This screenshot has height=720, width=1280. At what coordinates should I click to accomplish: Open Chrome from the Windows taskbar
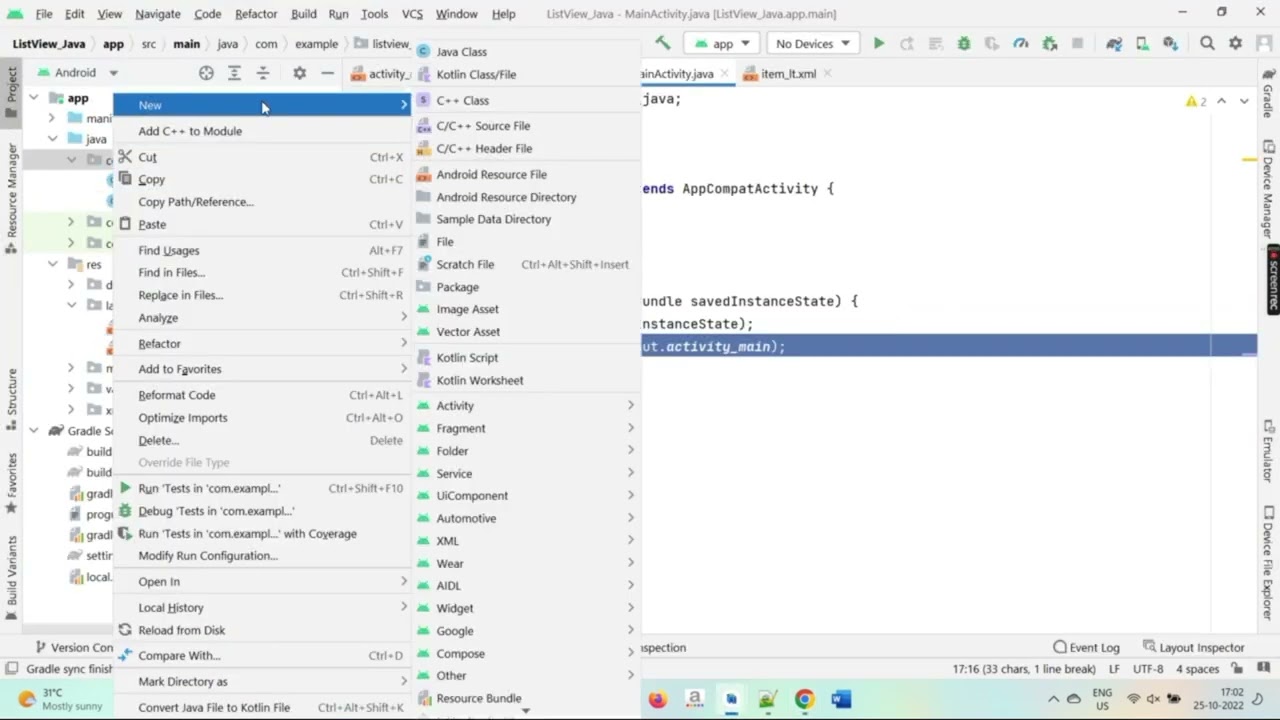click(804, 699)
